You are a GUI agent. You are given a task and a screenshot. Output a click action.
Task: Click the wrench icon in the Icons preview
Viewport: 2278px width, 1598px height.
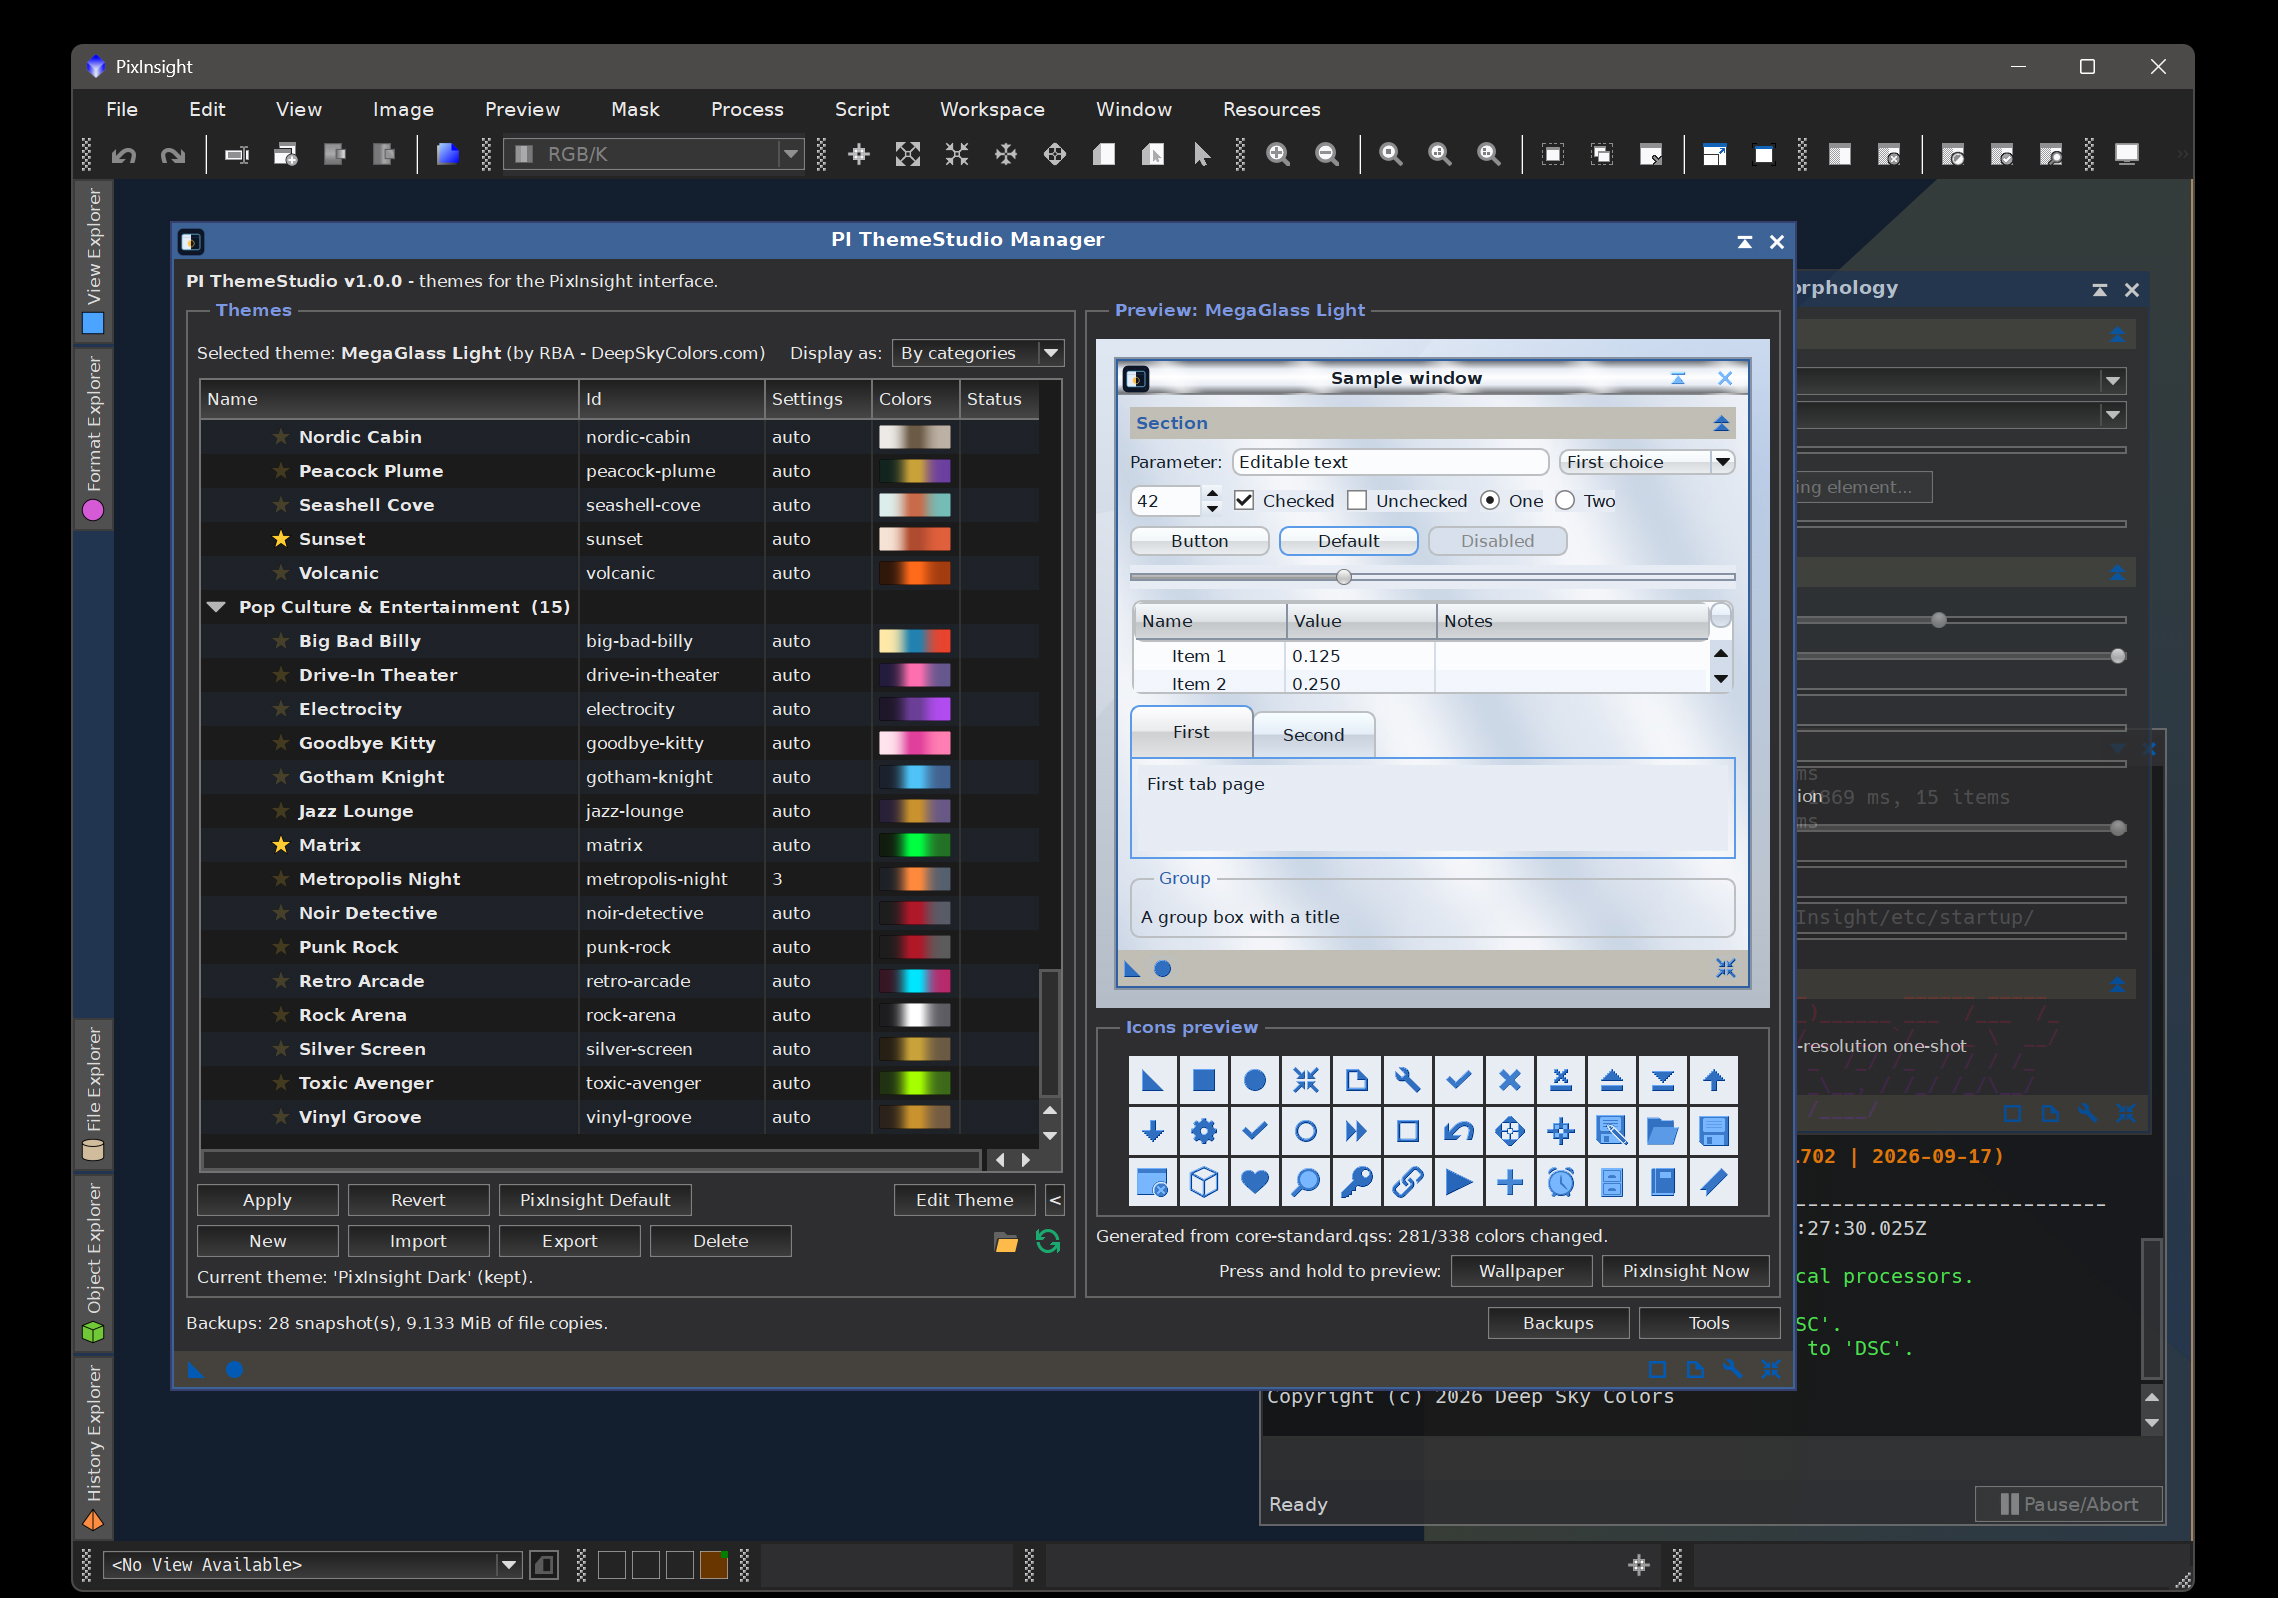pos(1407,1081)
